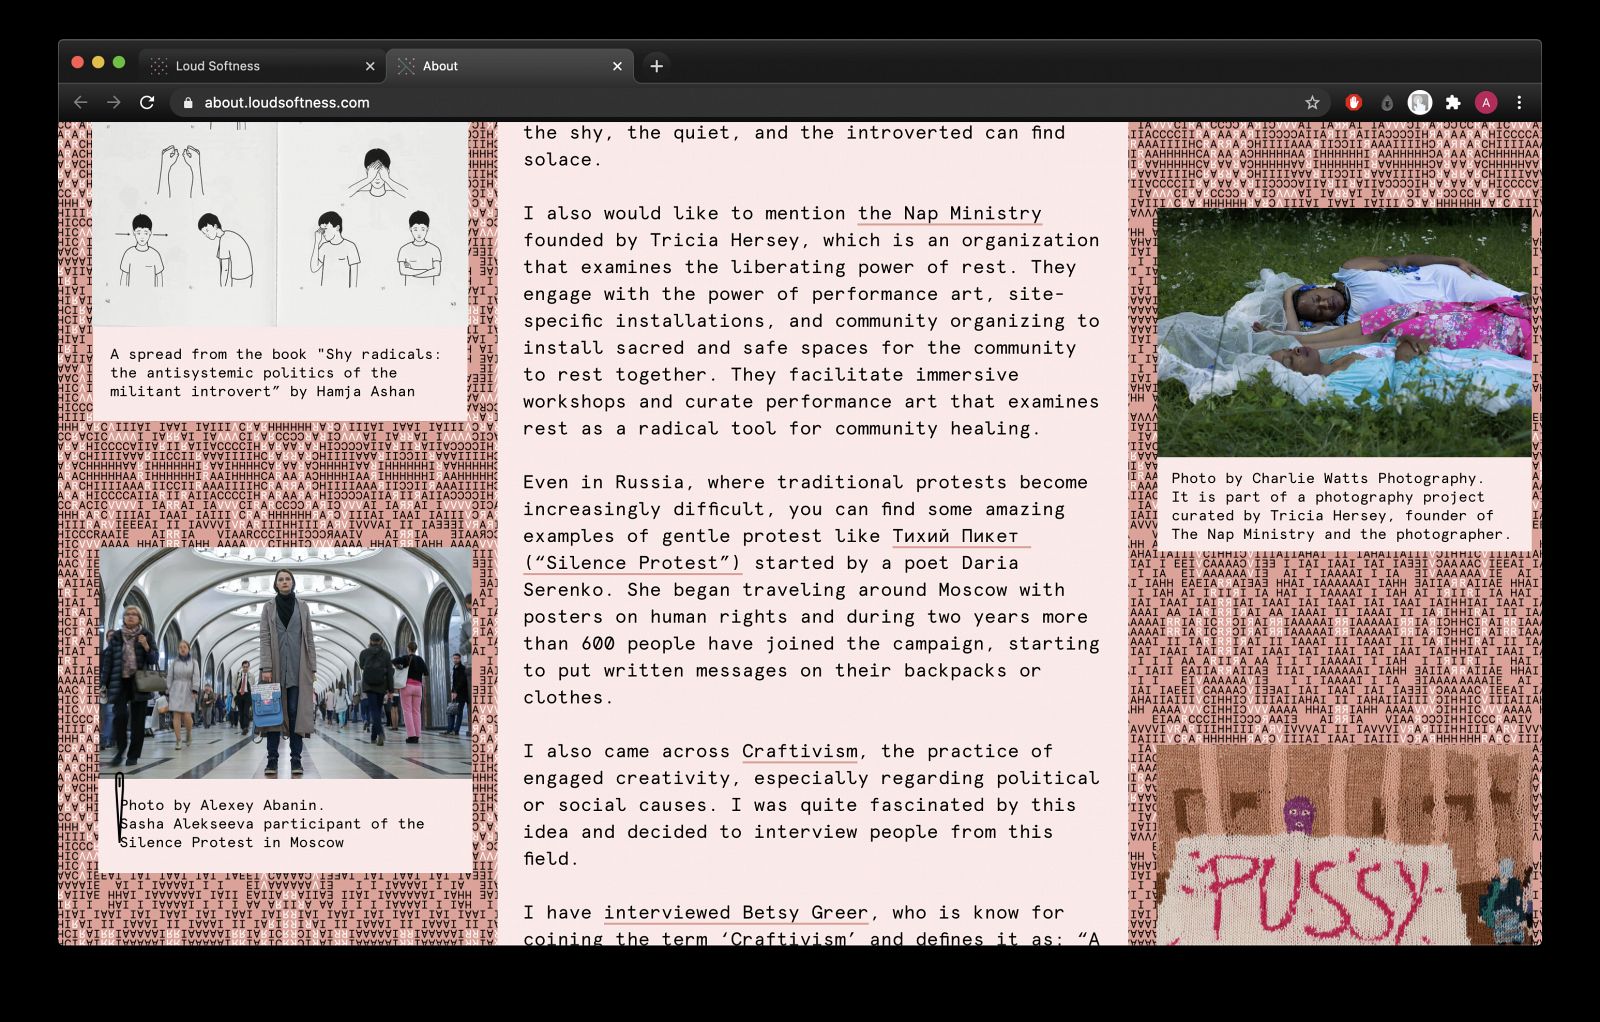
Task: Open the Chrome profile avatar 'A'
Action: point(1486,102)
